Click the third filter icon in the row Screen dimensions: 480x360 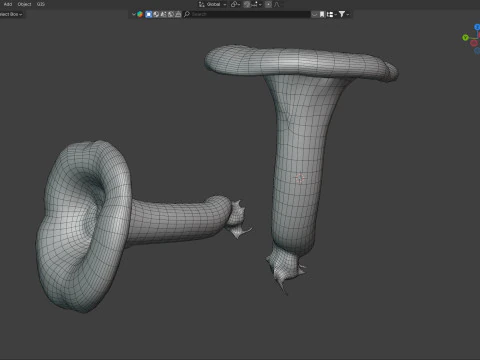[163, 14]
